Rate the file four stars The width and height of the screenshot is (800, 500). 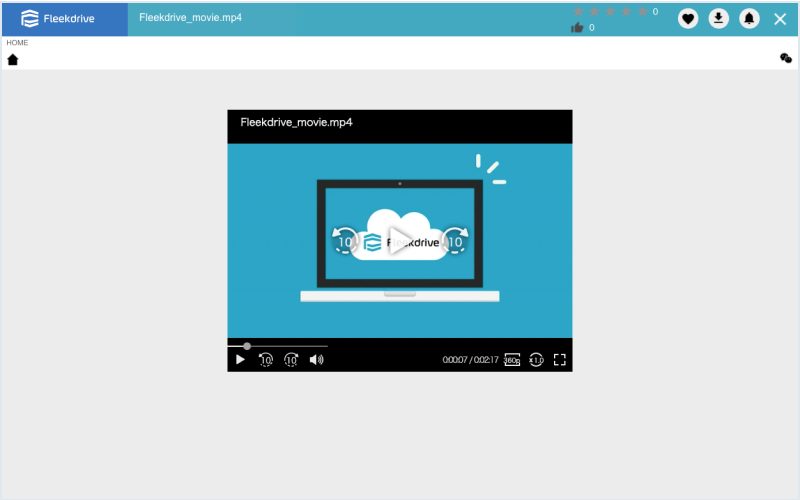(x=627, y=11)
